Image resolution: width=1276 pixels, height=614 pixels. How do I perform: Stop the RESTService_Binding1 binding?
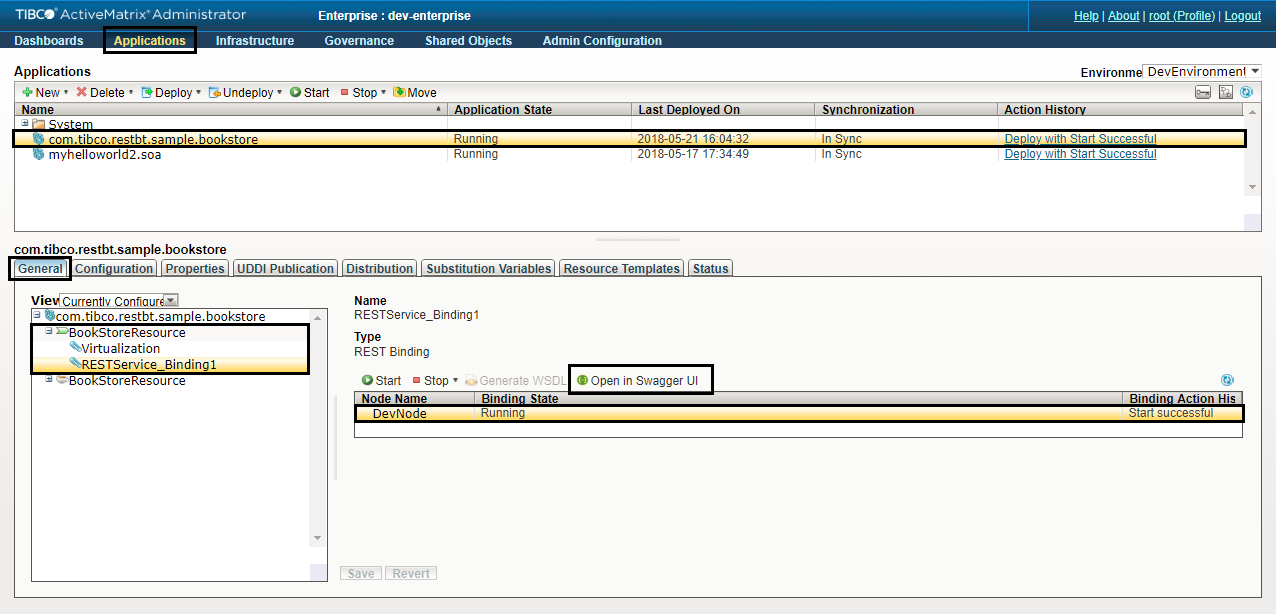click(x=430, y=381)
